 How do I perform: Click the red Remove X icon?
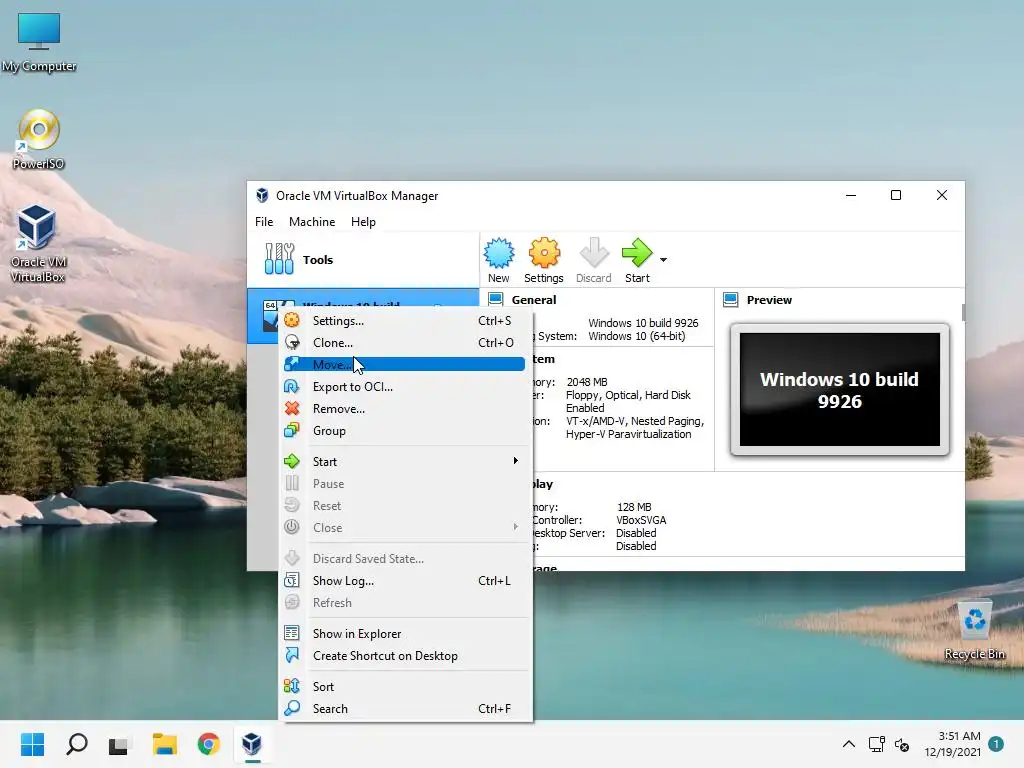(x=292, y=408)
